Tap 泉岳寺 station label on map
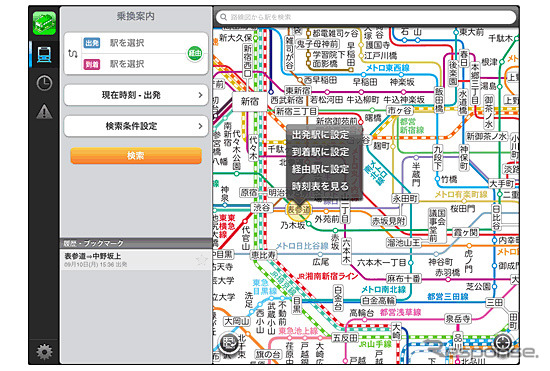The height and width of the screenshot is (371, 550). click(458, 319)
